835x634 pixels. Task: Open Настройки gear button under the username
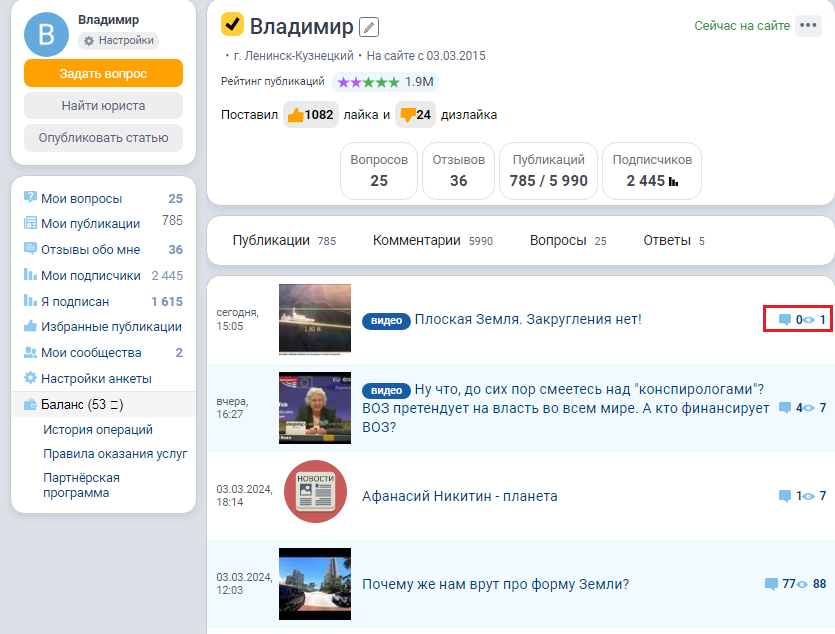pyautogui.click(x=118, y=41)
